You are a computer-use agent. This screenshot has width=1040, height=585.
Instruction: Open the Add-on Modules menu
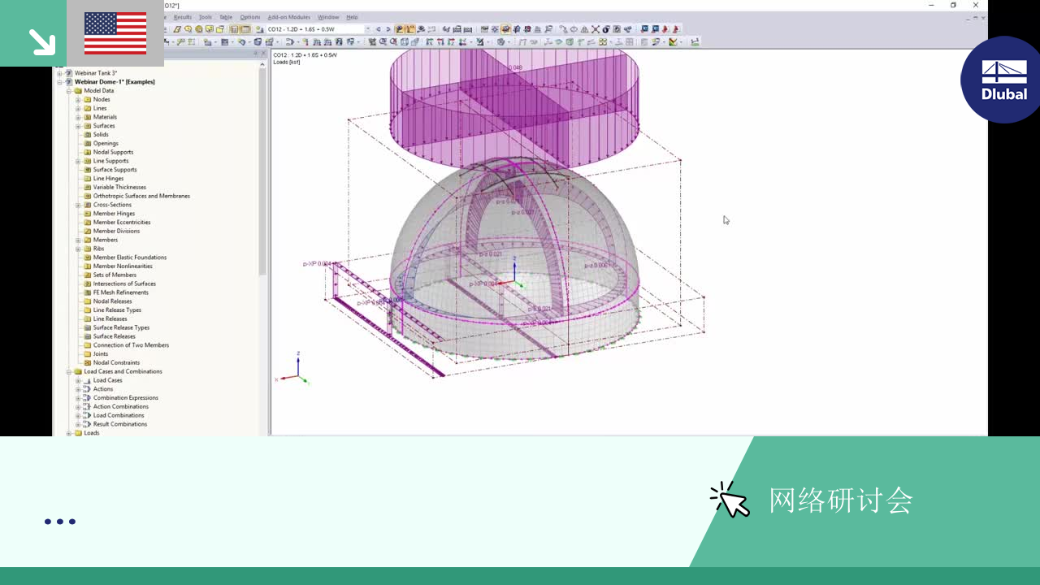tap(289, 17)
